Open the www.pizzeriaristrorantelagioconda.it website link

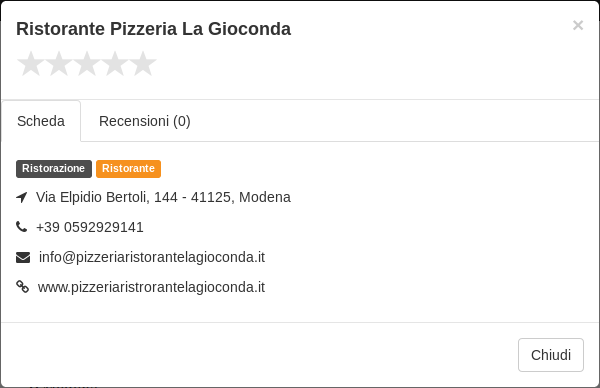151,287
